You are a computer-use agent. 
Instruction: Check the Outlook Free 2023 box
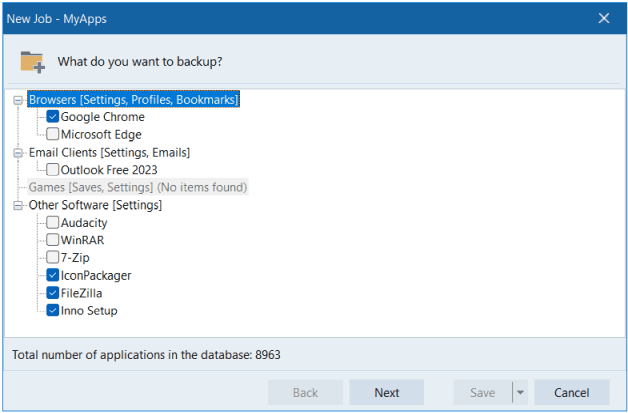coord(53,170)
